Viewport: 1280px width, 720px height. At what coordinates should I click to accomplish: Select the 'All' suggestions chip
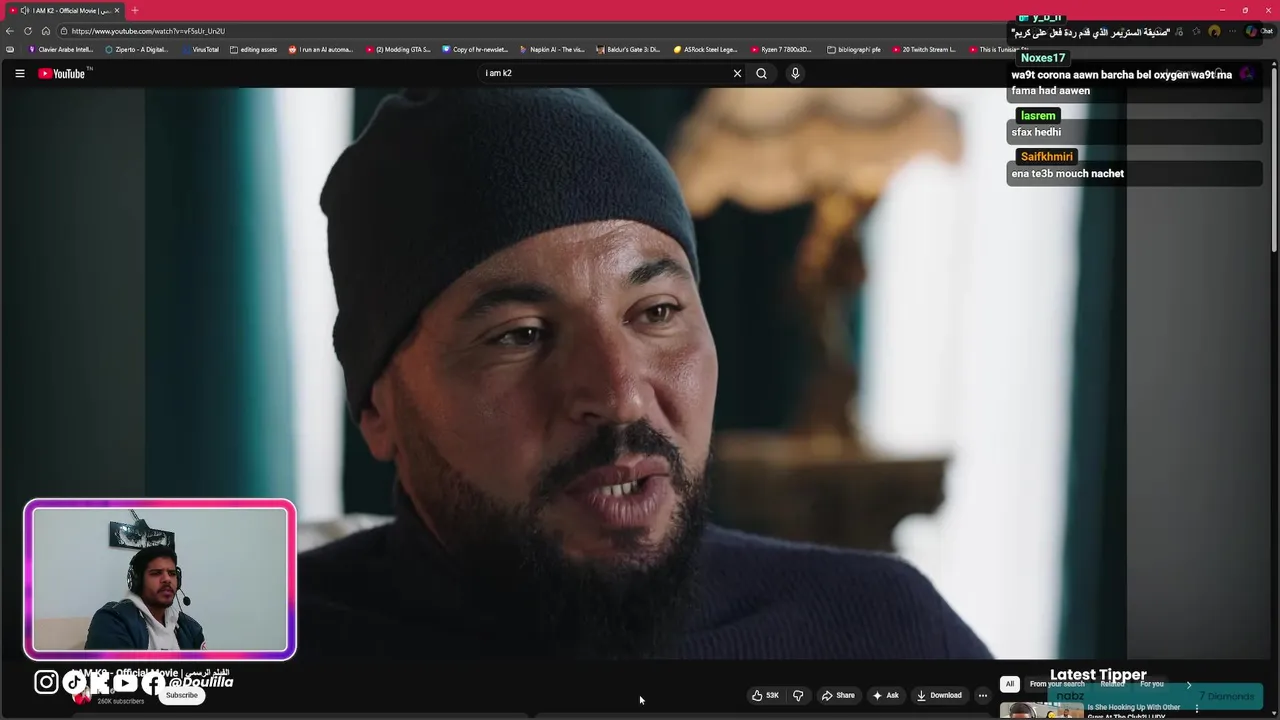(x=1010, y=684)
